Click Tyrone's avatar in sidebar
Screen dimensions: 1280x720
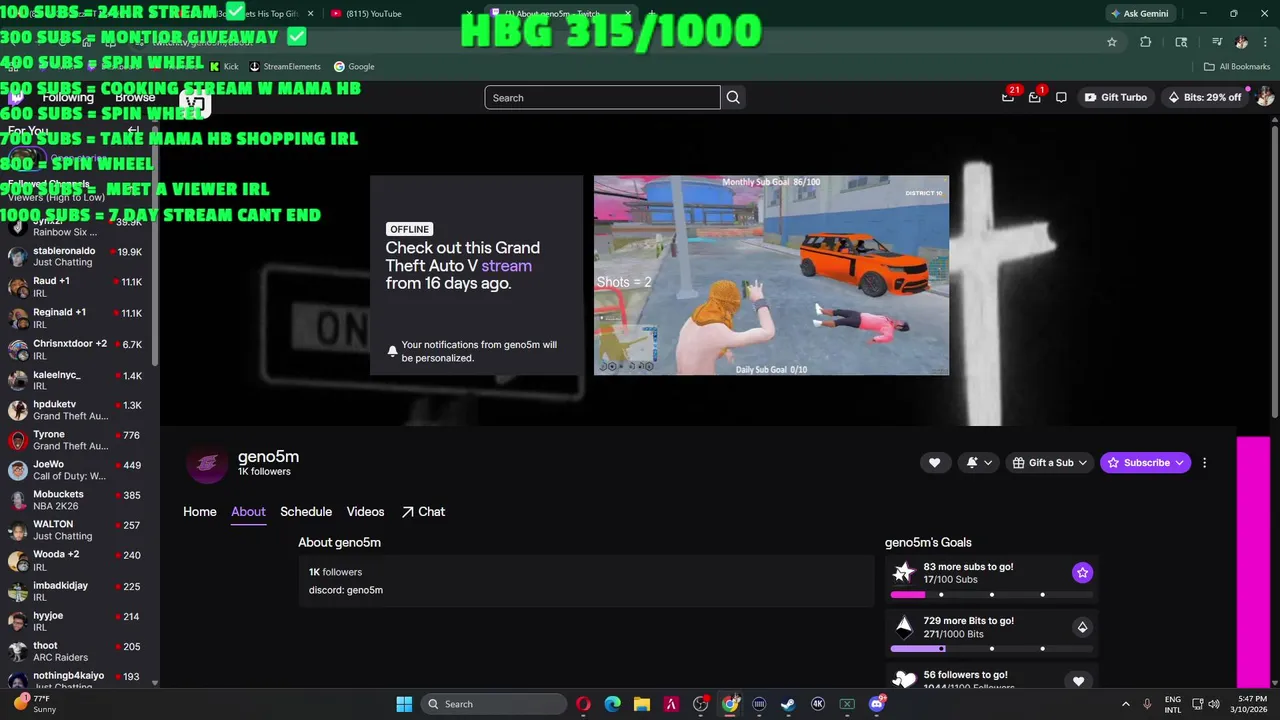pyautogui.click(x=17, y=440)
